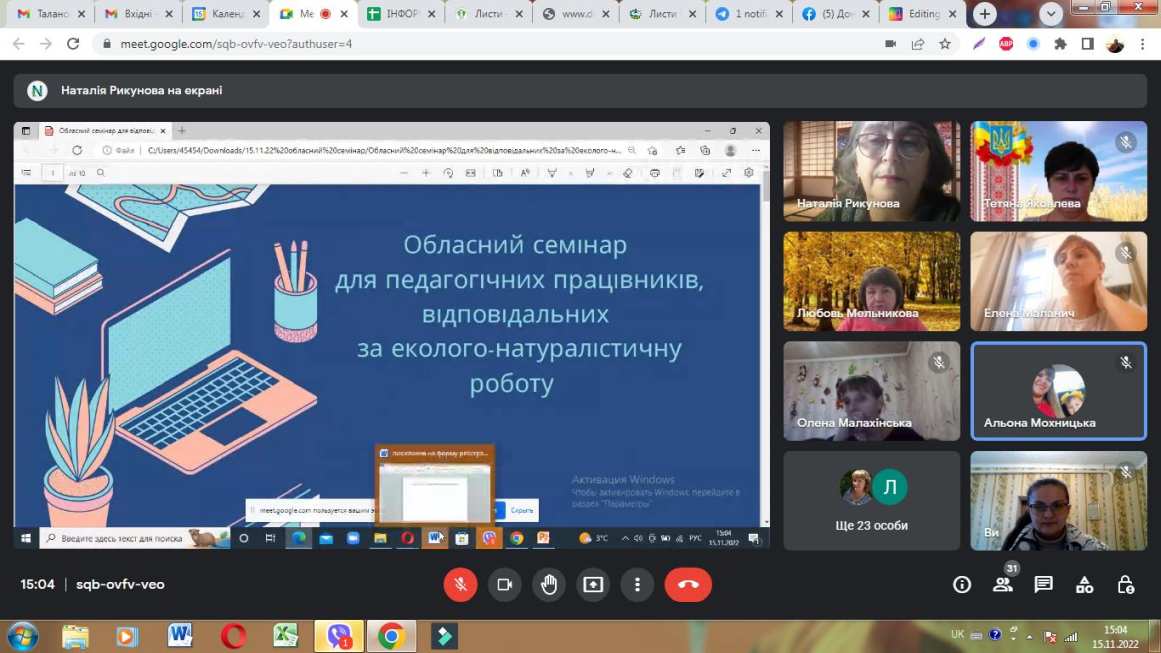The height and width of the screenshot is (653, 1161).
Task: Open the chat with everyone panel
Action: click(1043, 585)
